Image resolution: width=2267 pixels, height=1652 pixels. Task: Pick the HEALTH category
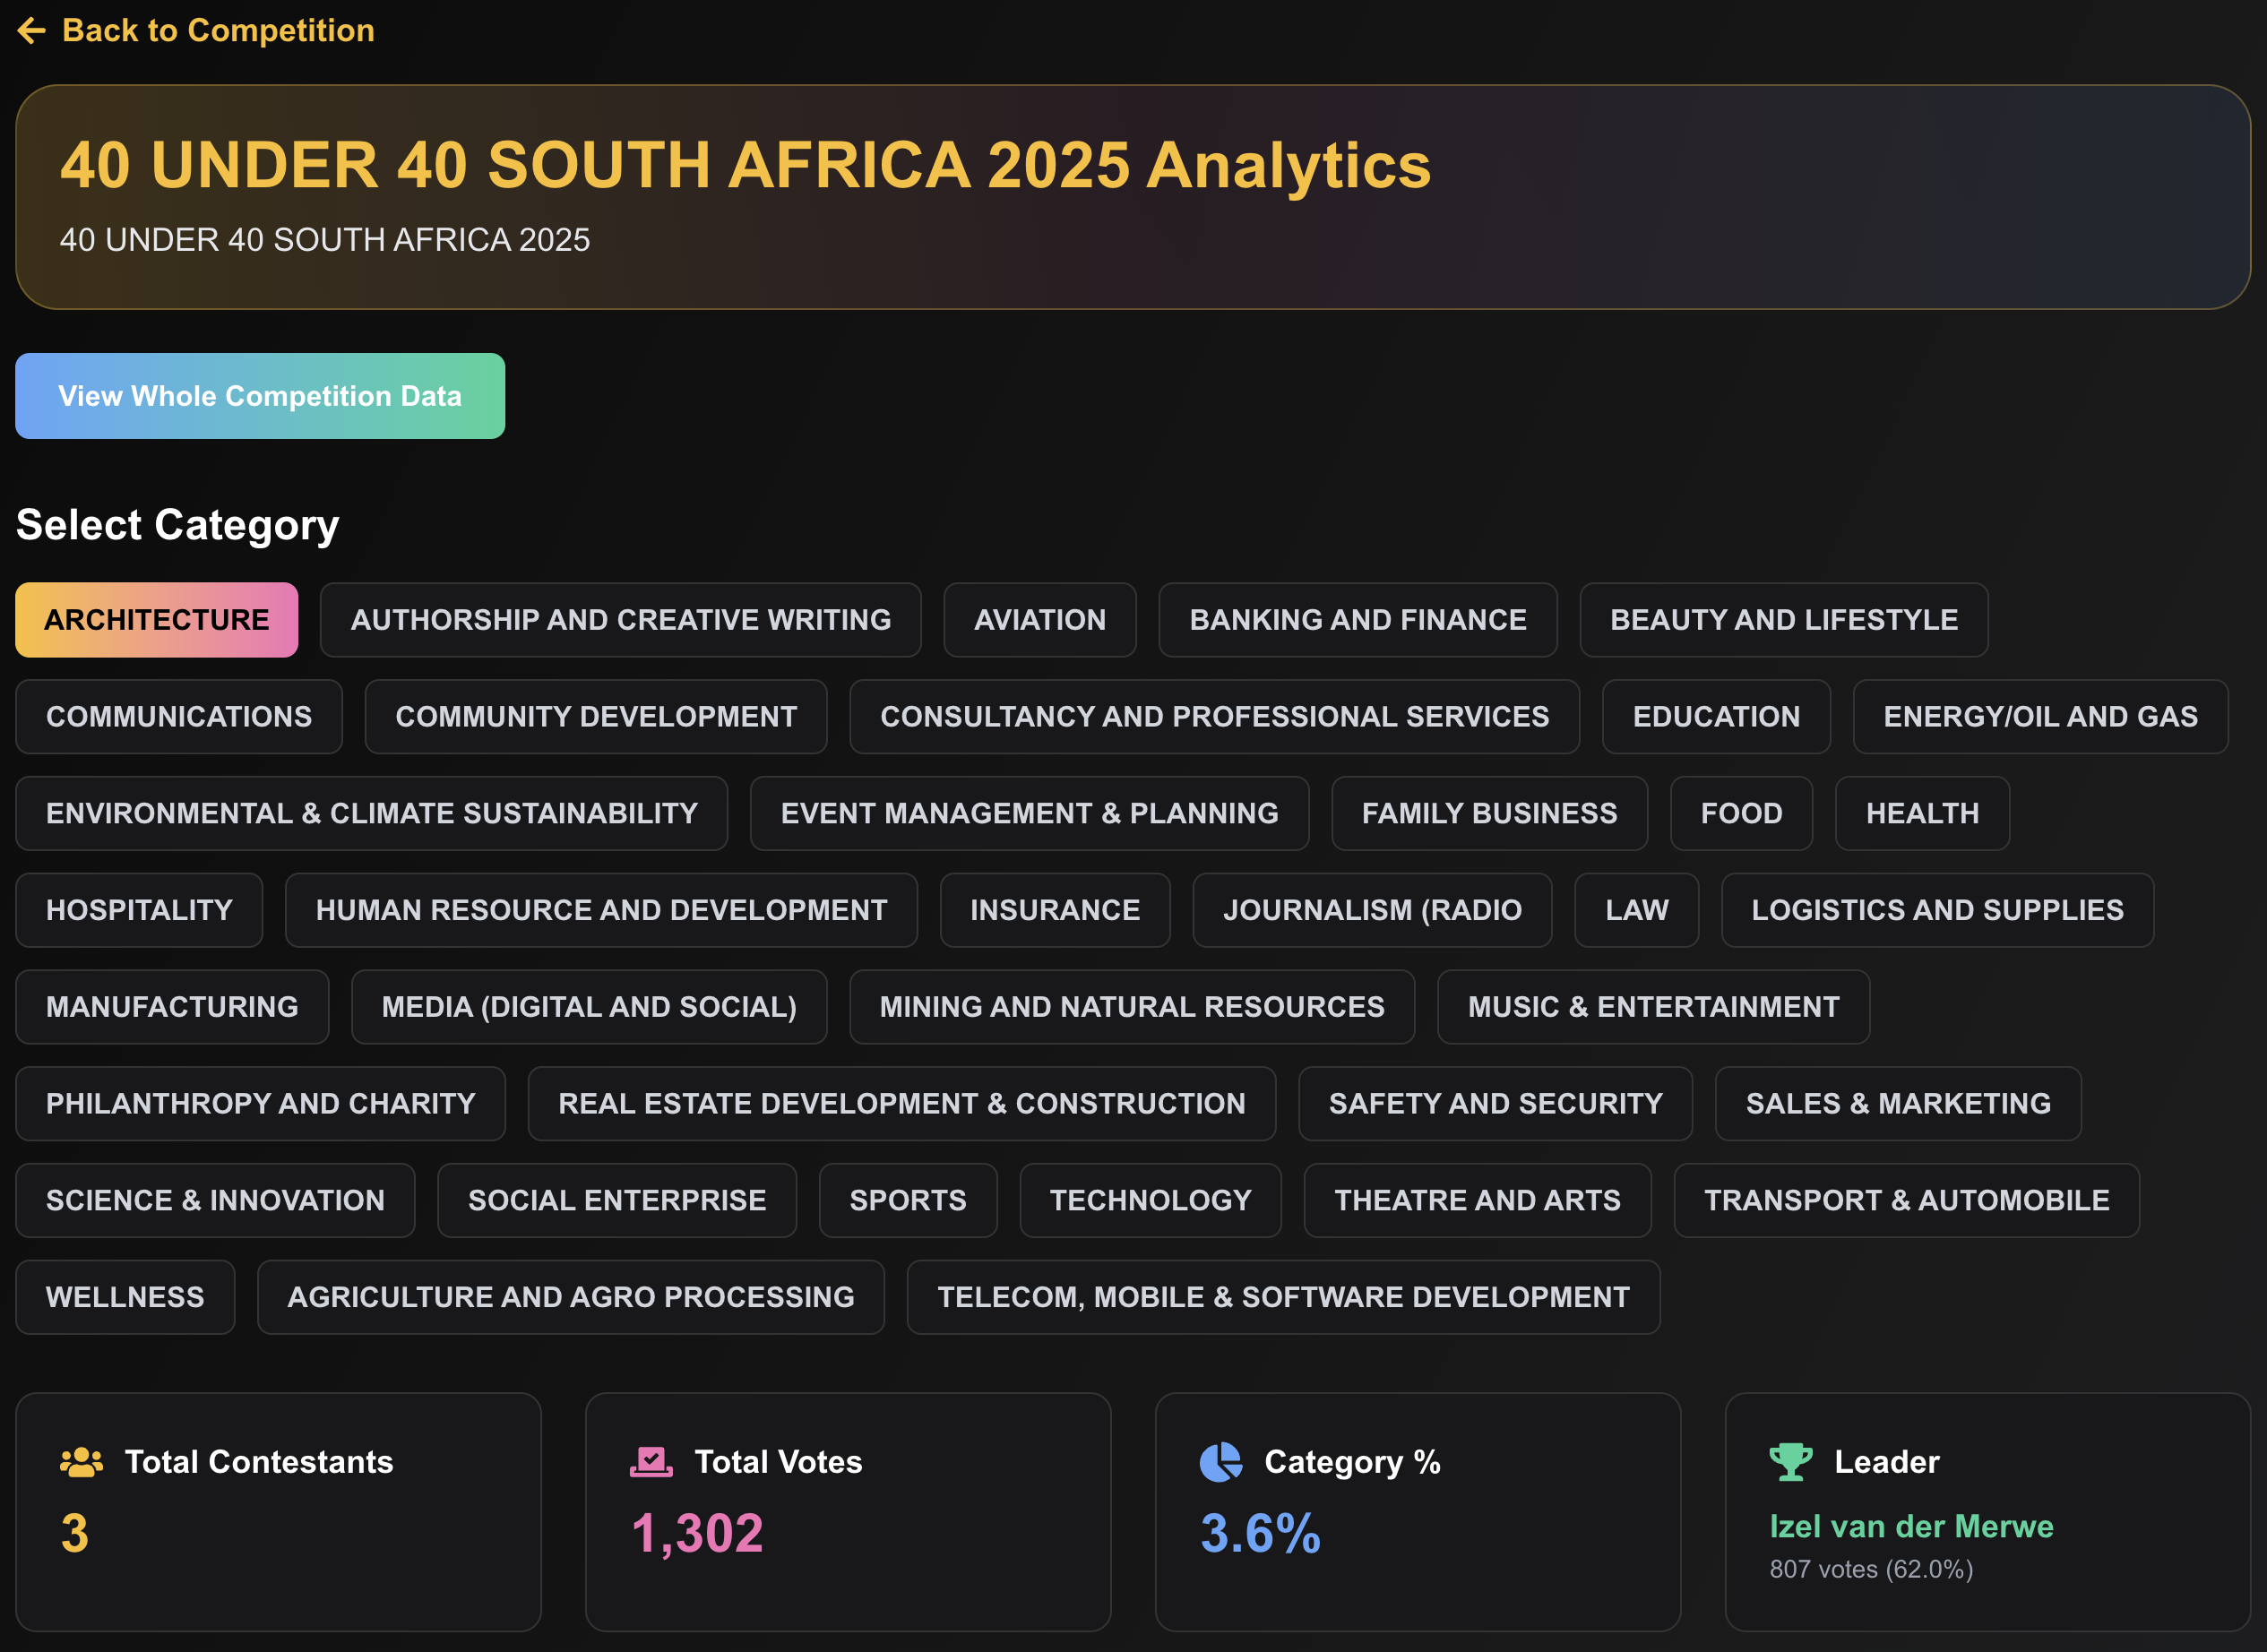1921,814
